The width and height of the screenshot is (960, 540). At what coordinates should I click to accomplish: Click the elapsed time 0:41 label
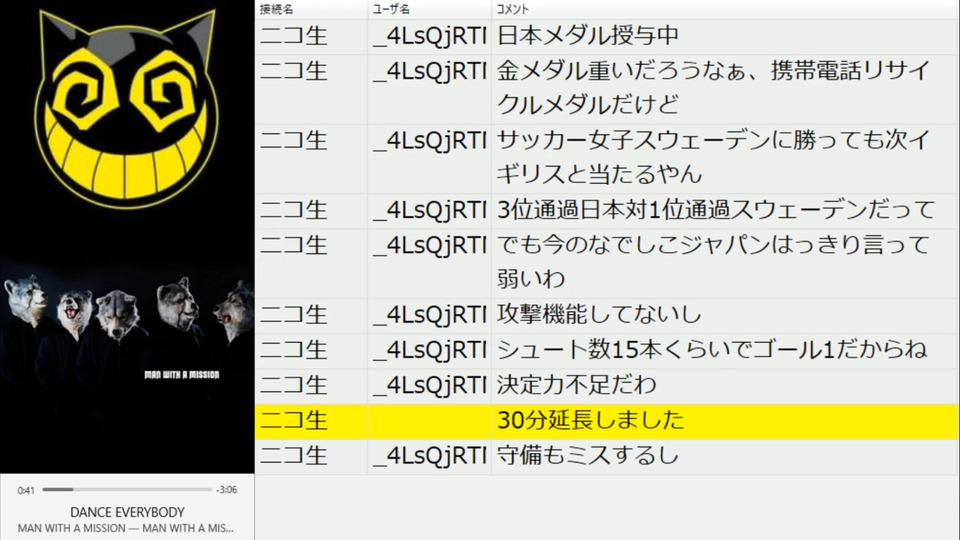[26, 490]
